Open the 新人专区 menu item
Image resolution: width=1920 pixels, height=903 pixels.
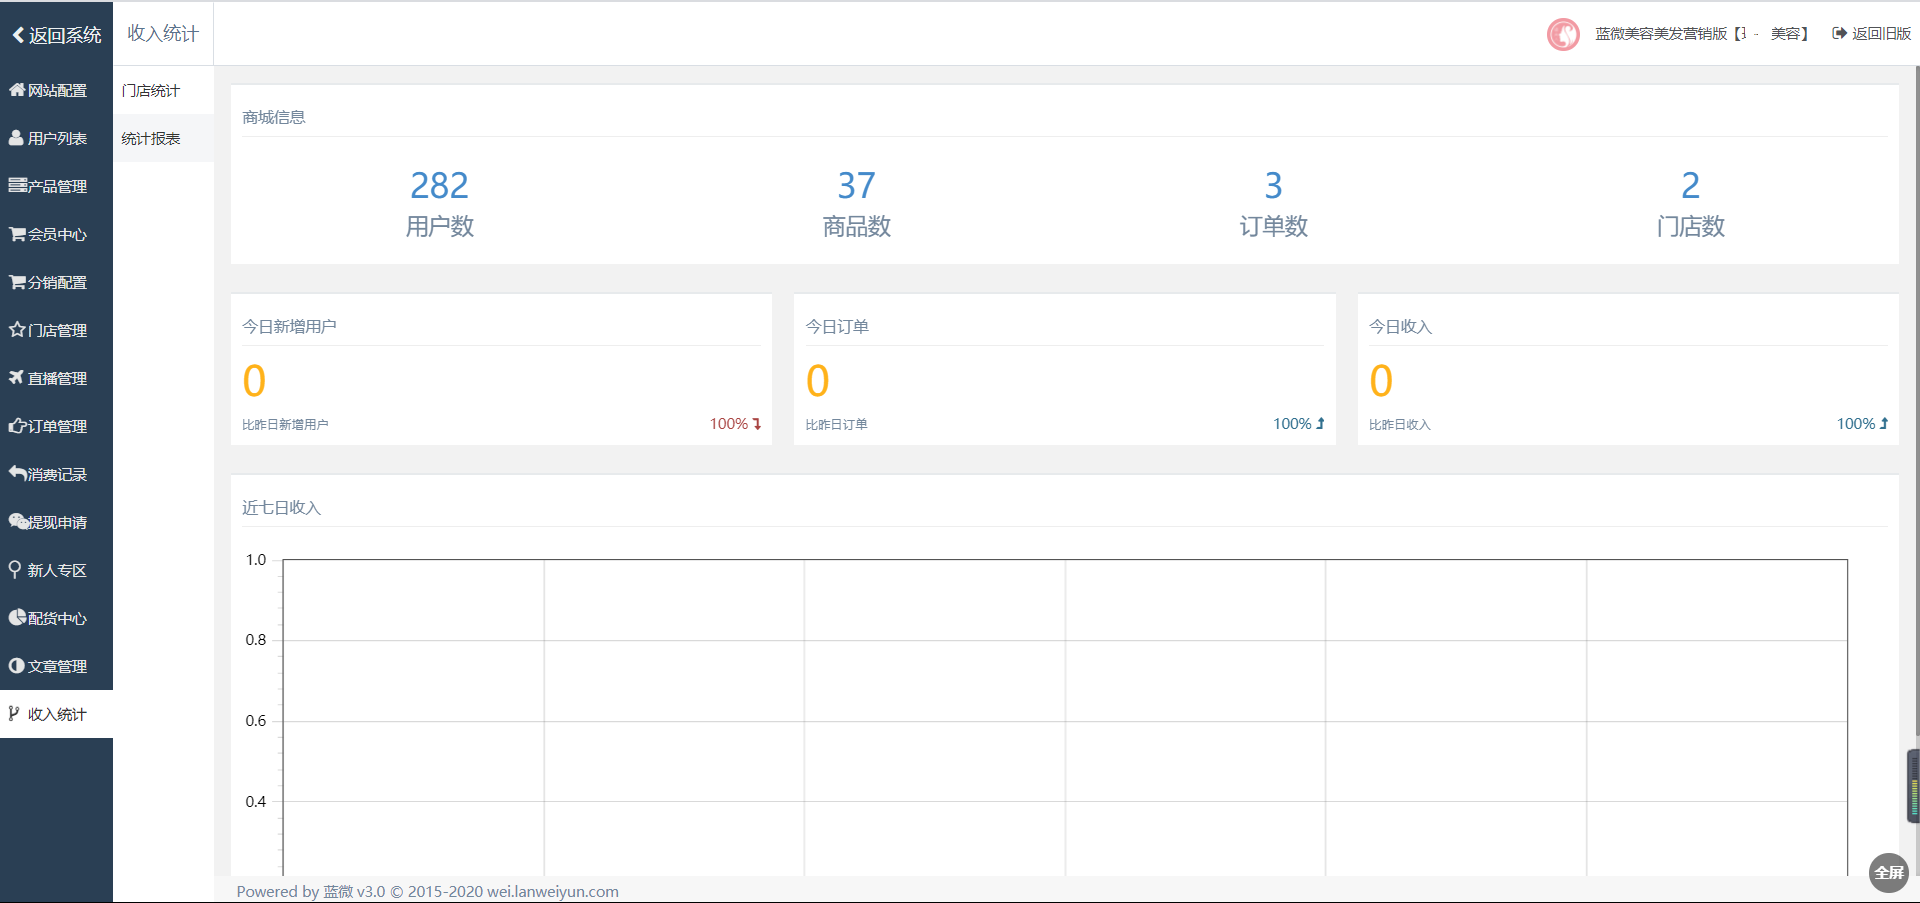pyautogui.click(x=56, y=570)
